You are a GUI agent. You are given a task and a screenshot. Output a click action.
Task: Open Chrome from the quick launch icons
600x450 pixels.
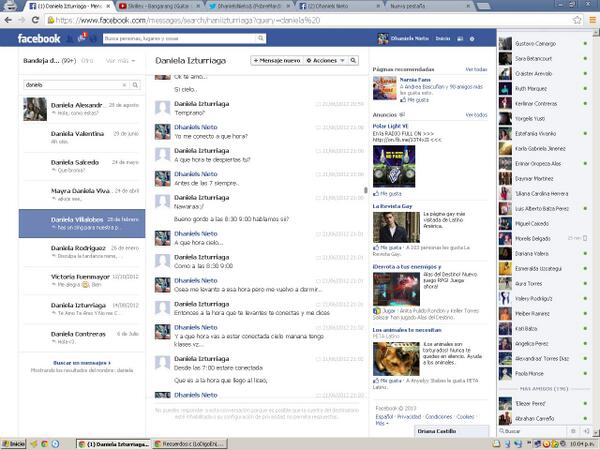(44, 444)
